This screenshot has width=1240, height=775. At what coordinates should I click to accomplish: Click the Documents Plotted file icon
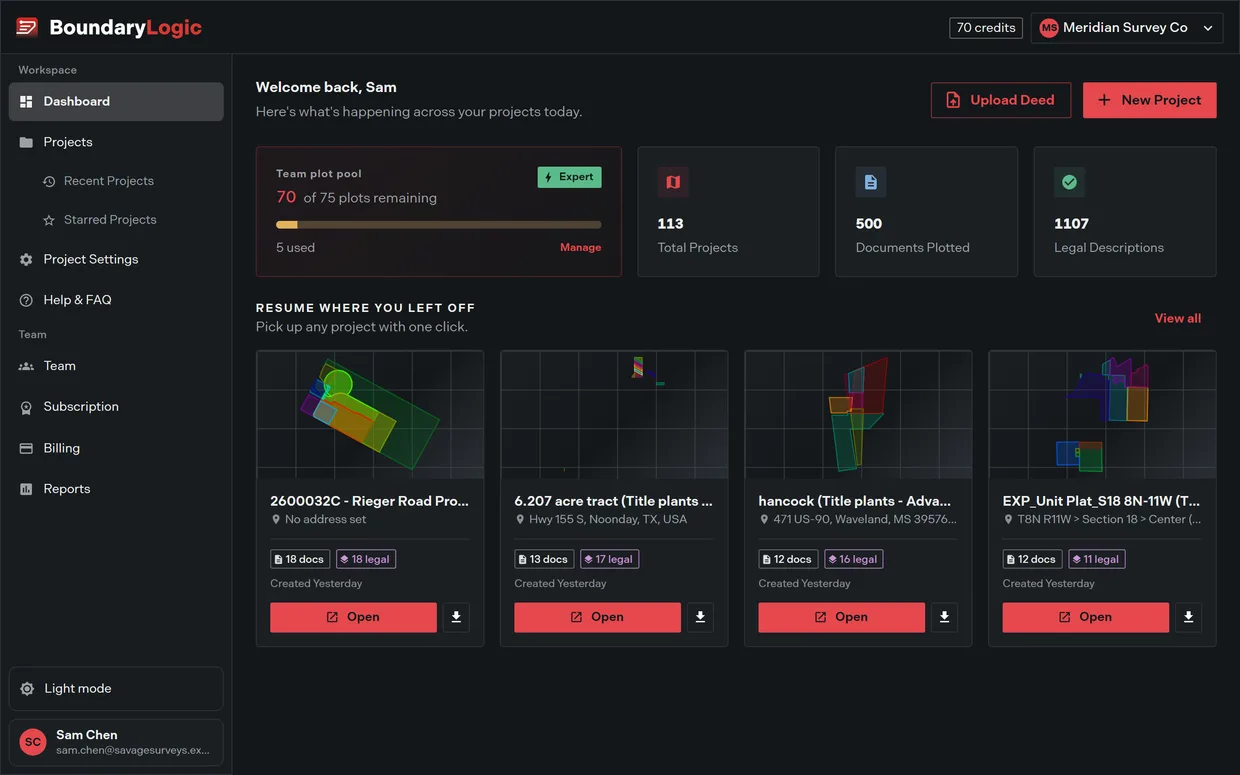pos(871,182)
